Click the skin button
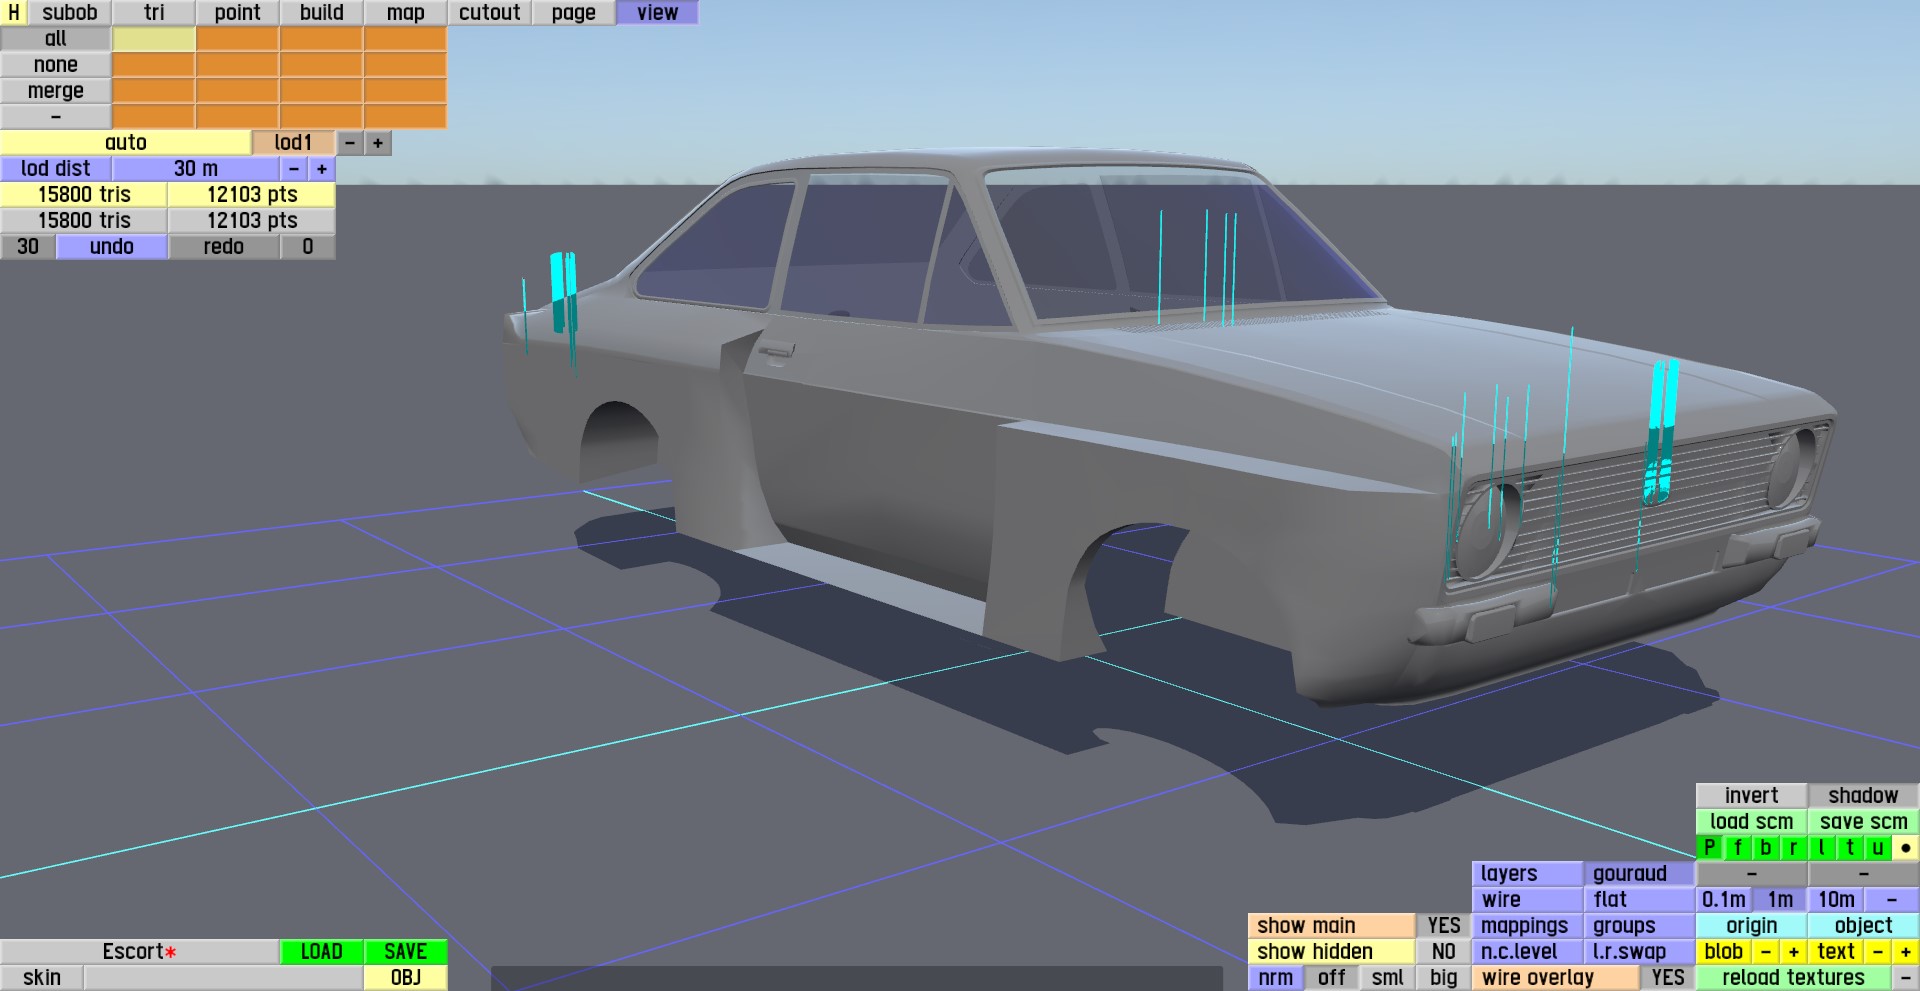Screen dimensions: 1920x991 pyautogui.click(x=42, y=978)
